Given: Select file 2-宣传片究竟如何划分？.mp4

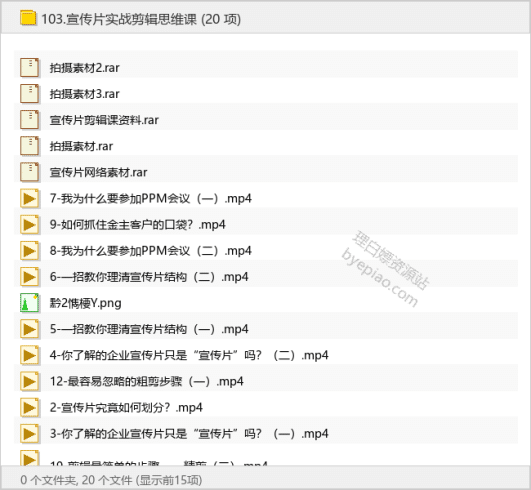Looking at the screenshot, I should coord(126,408).
